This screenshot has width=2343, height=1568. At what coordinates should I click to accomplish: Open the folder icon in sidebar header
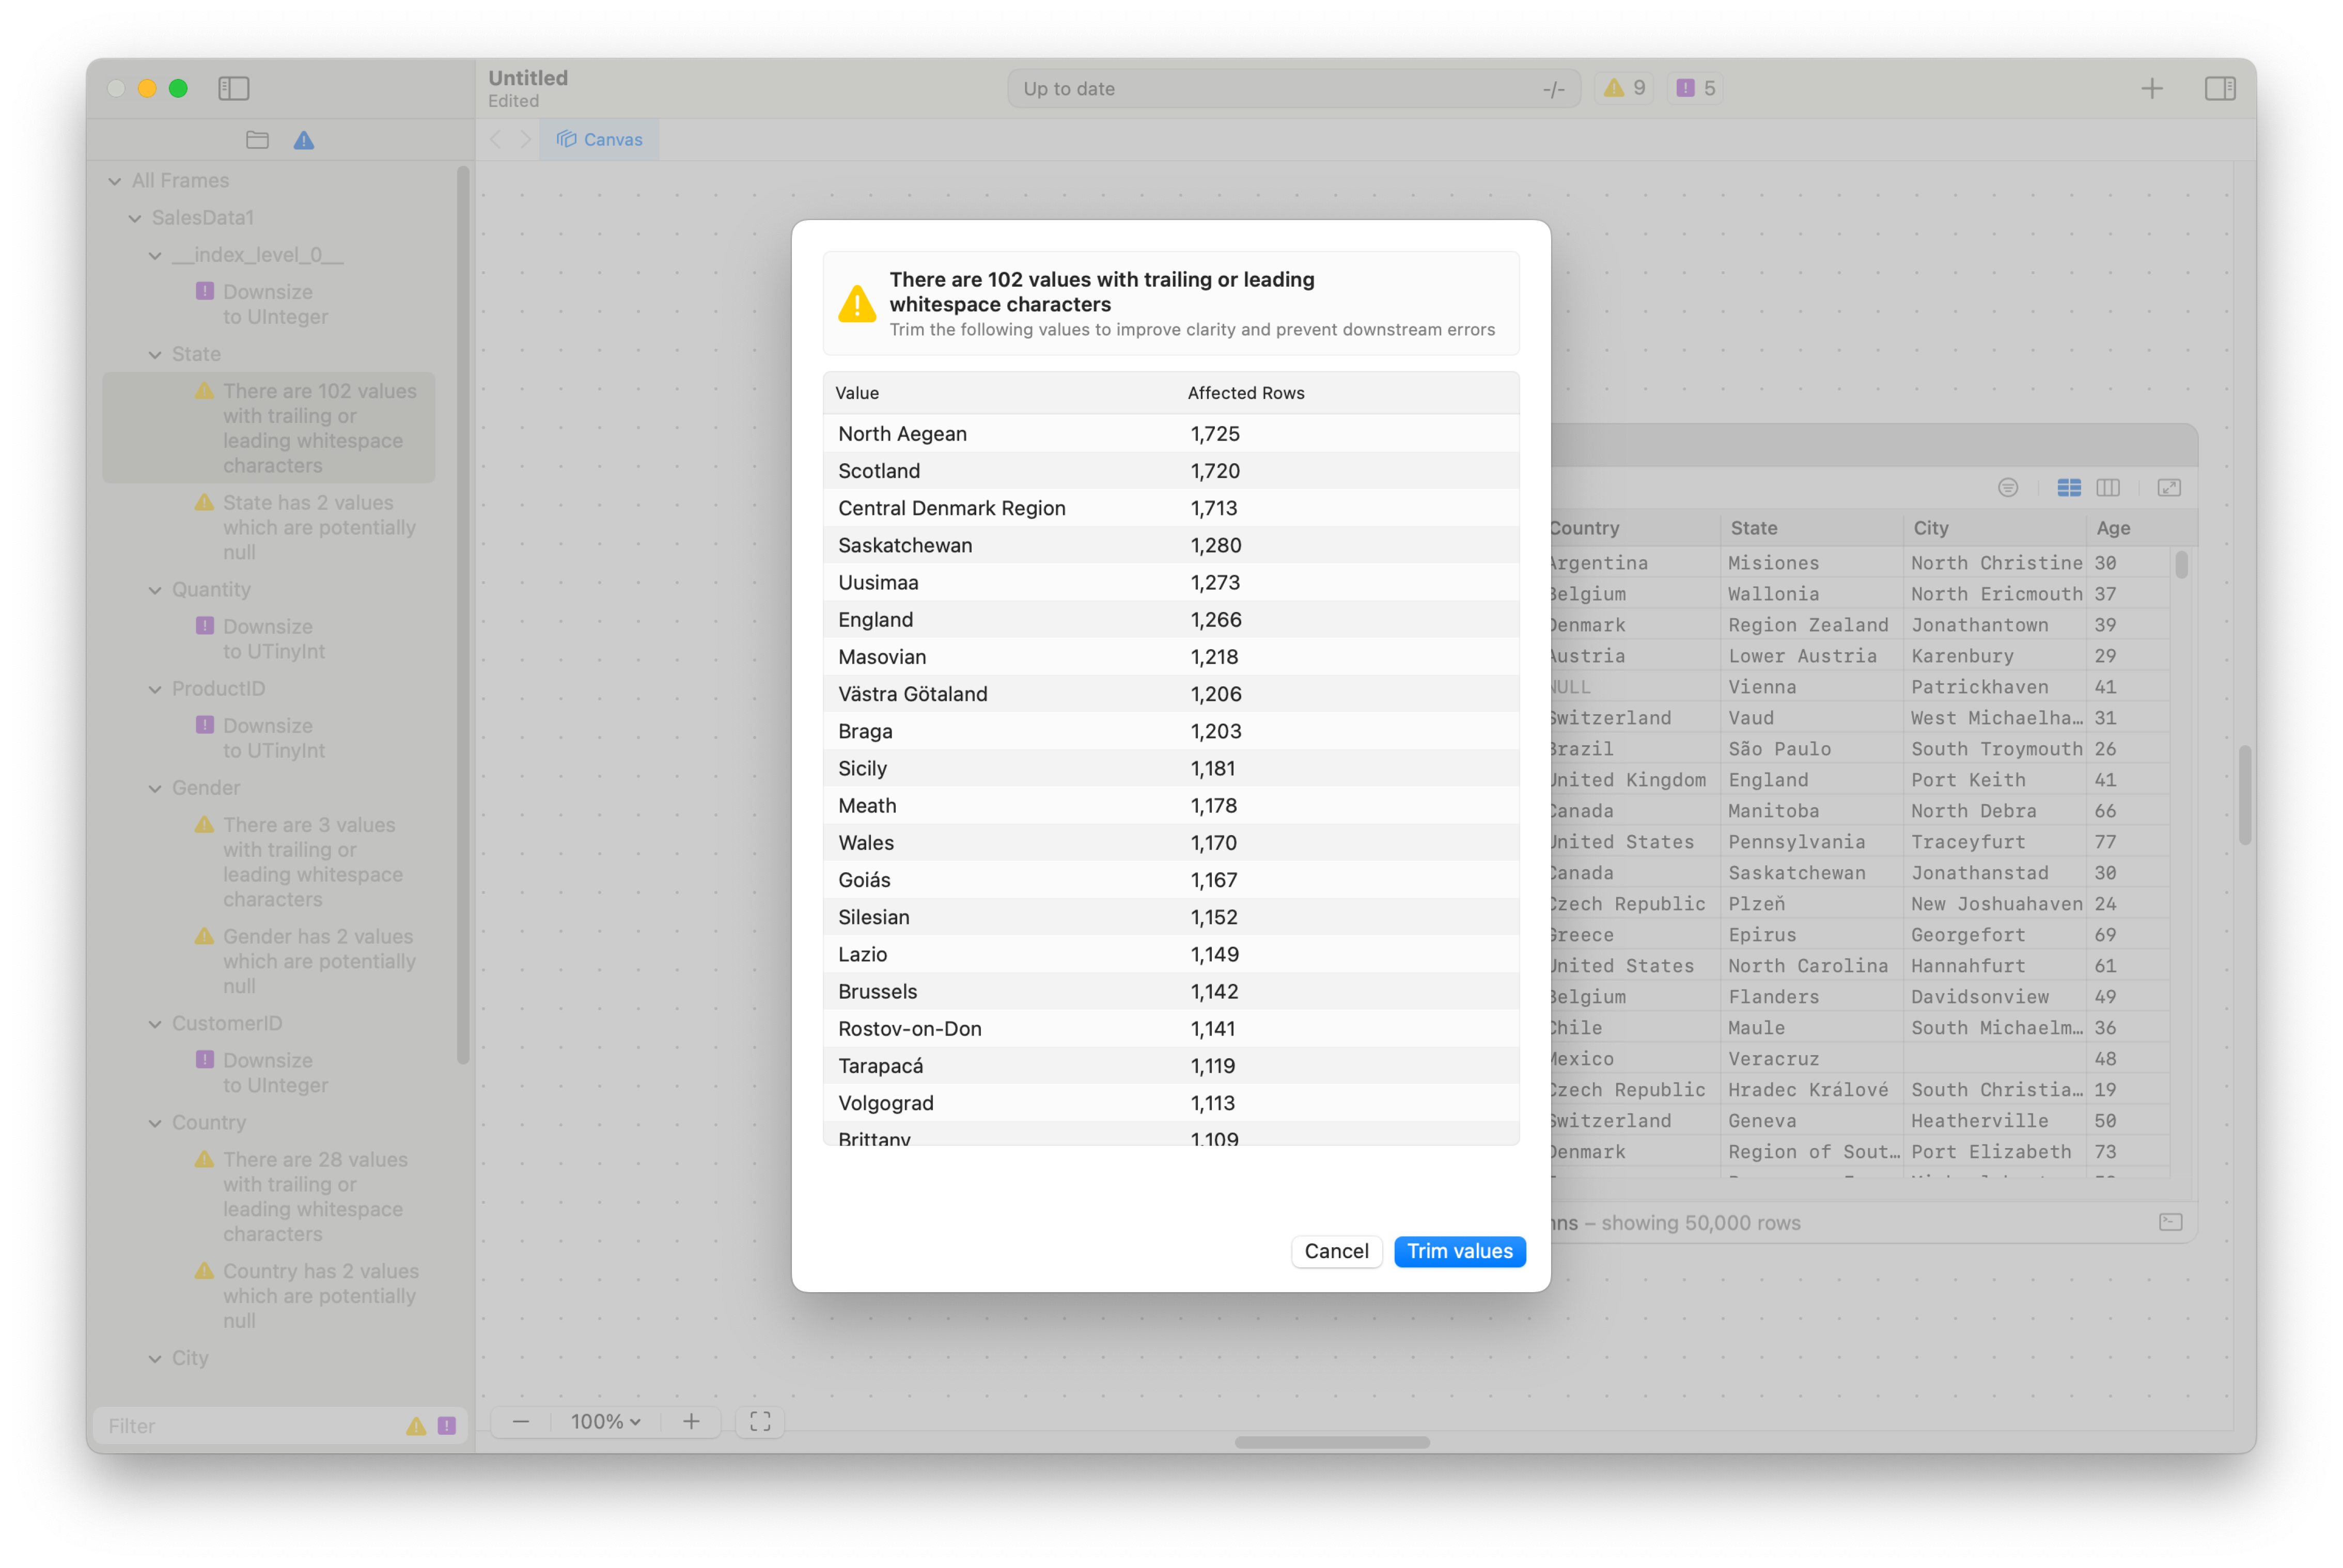[x=257, y=140]
